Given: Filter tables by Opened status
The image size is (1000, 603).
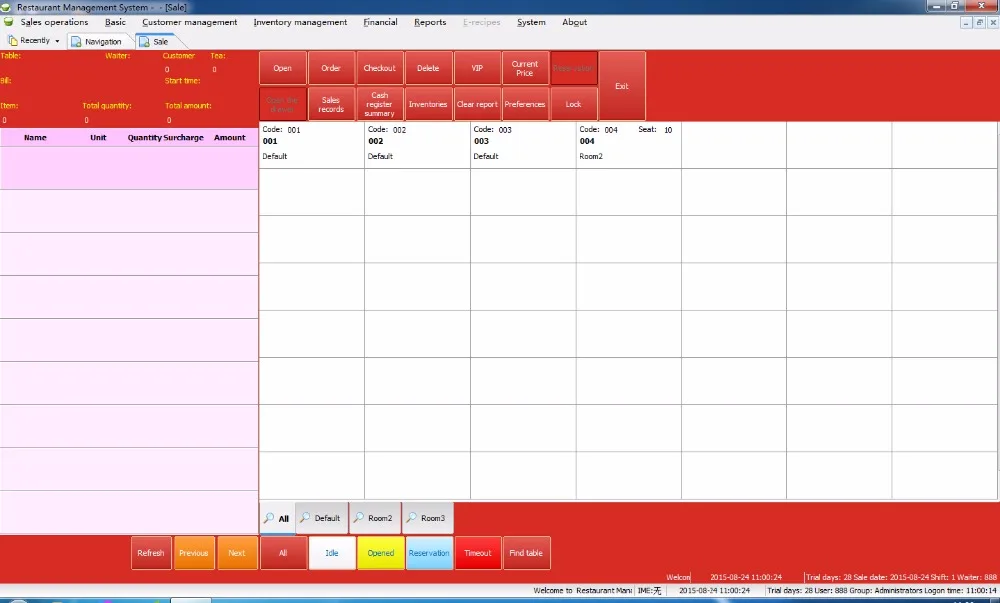Looking at the screenshot, I should tap(381, 553).
